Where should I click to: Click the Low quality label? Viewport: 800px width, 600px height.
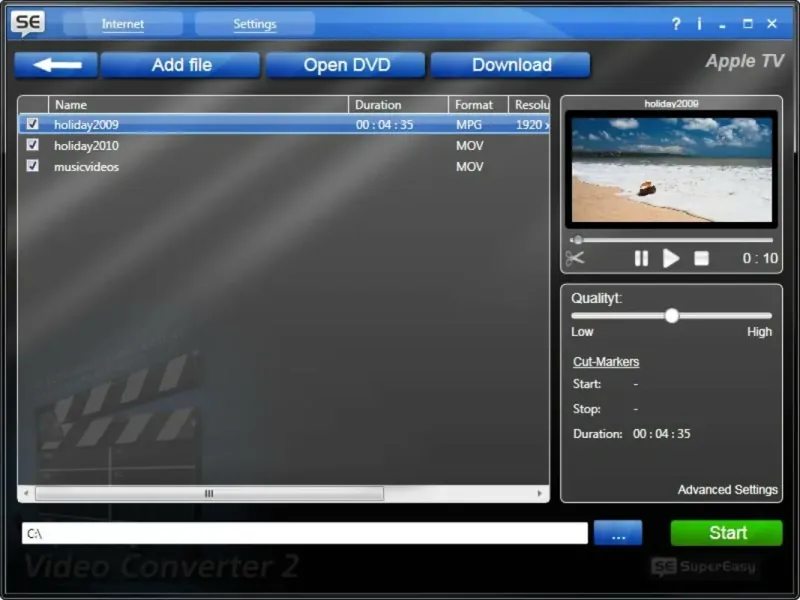[x=582, y=332]
